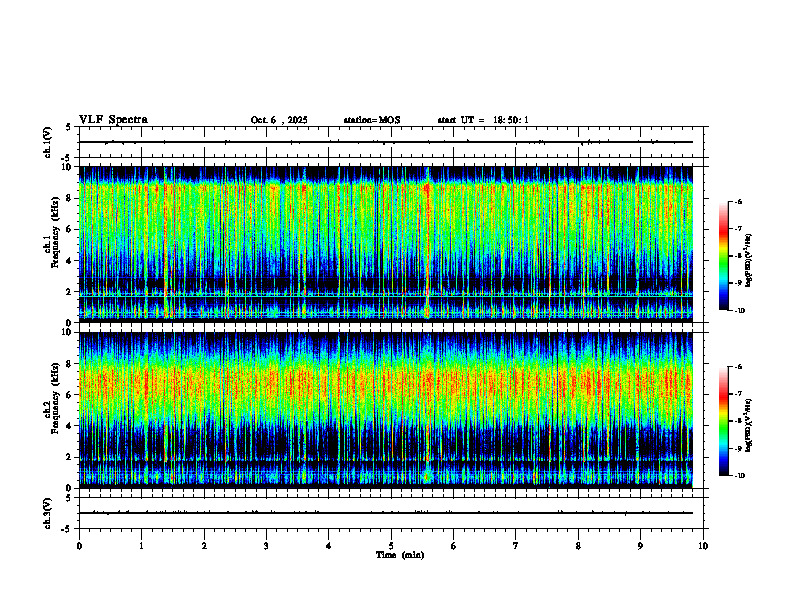Image resolution: width=792 pixels, height=612 pixels.
Task: Click the "-6" label on the upper colorbar
Action: tap(738, 201)
